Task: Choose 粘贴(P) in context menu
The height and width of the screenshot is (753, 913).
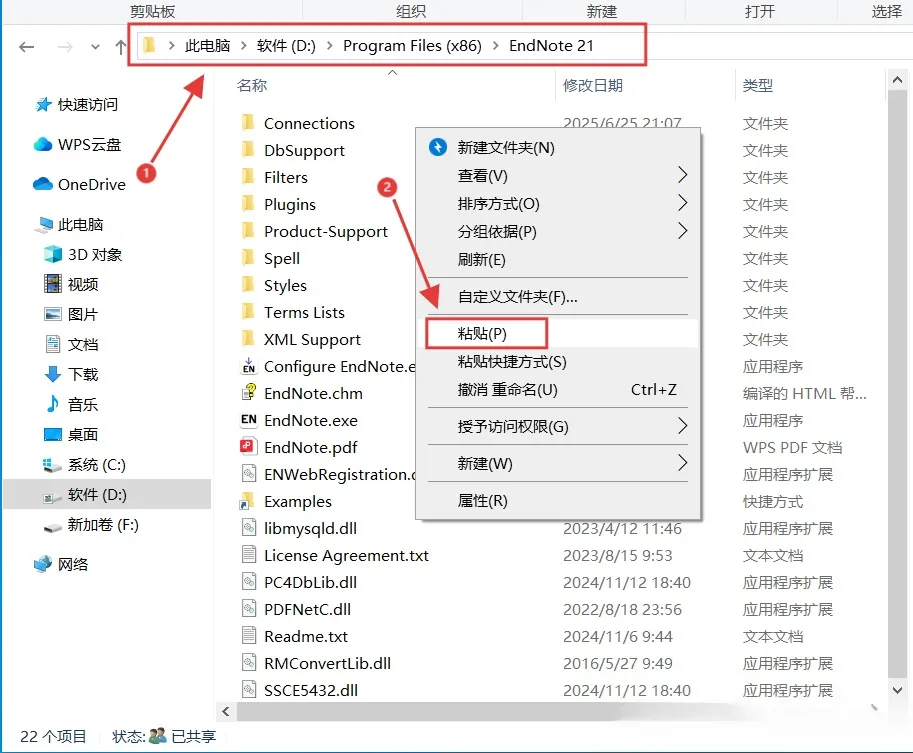Action: 559,334
